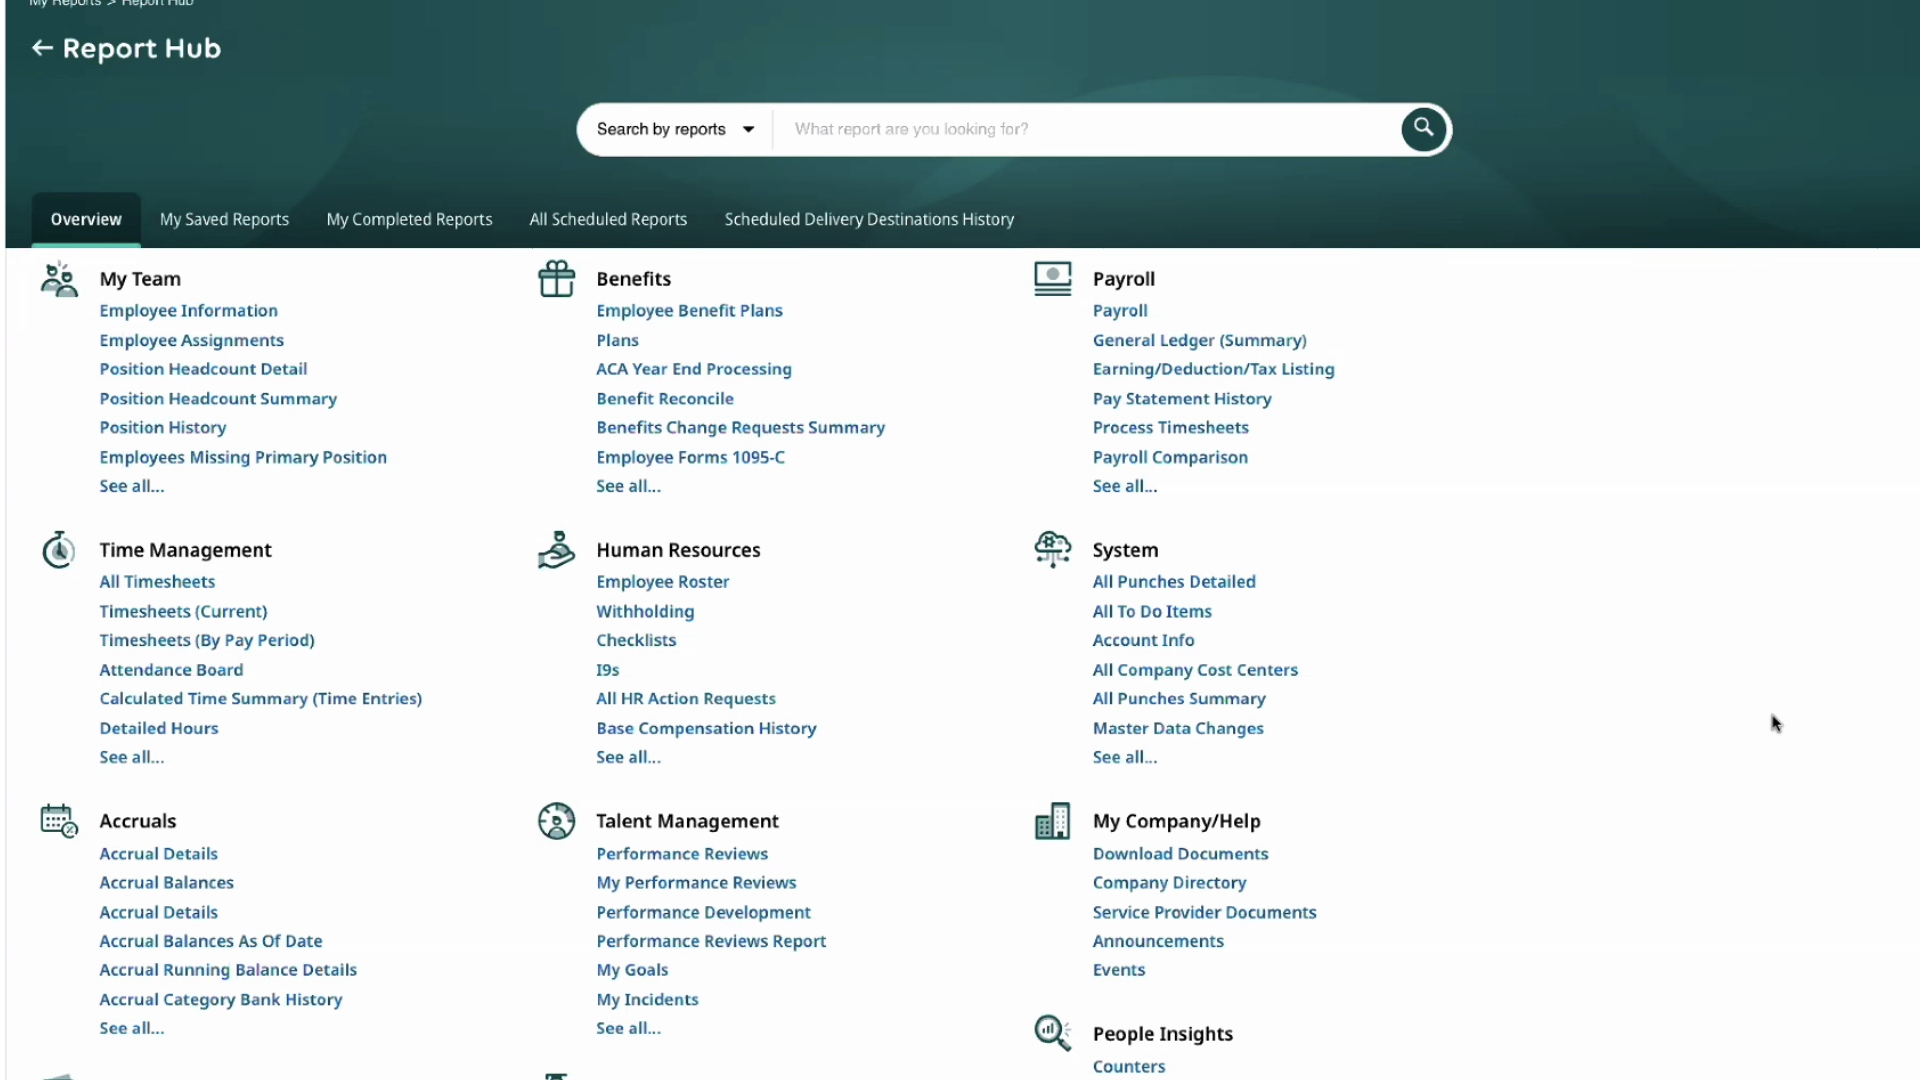Open the Employee Information report
The image size is (1920, 1080).
188,311
